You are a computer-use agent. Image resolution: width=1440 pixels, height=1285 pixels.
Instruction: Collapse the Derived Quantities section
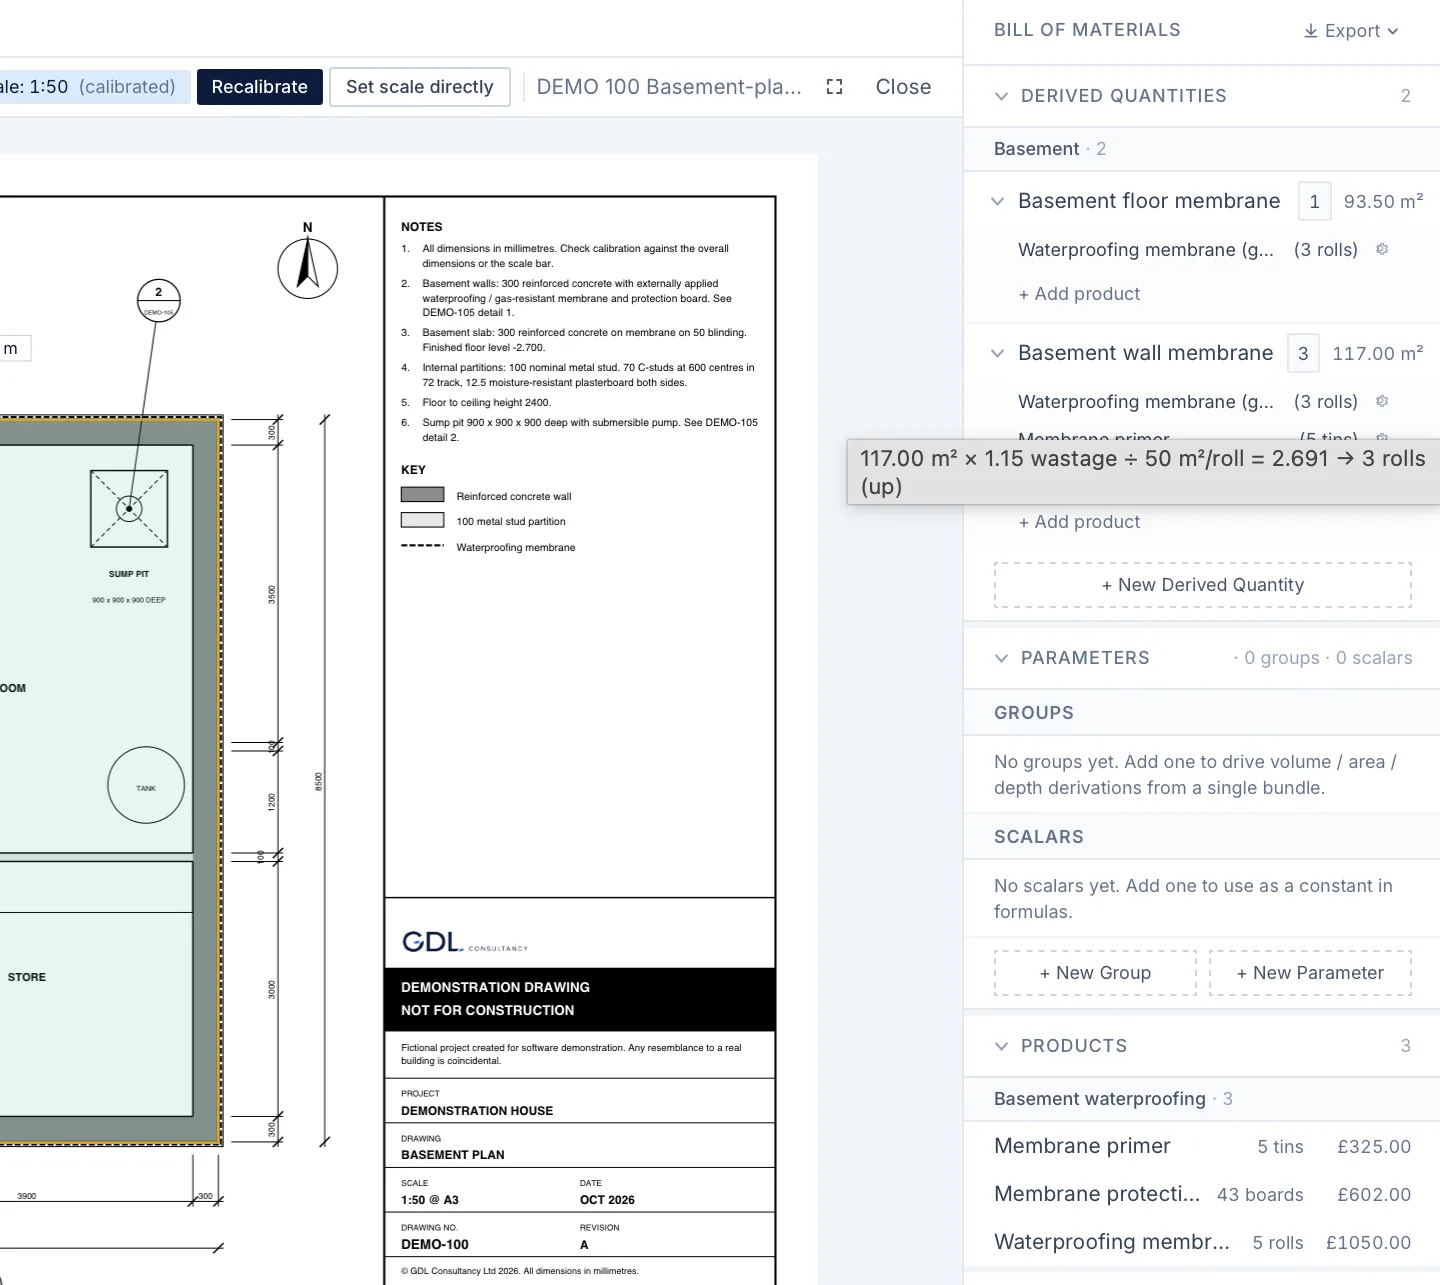(x=1001, y=96)
